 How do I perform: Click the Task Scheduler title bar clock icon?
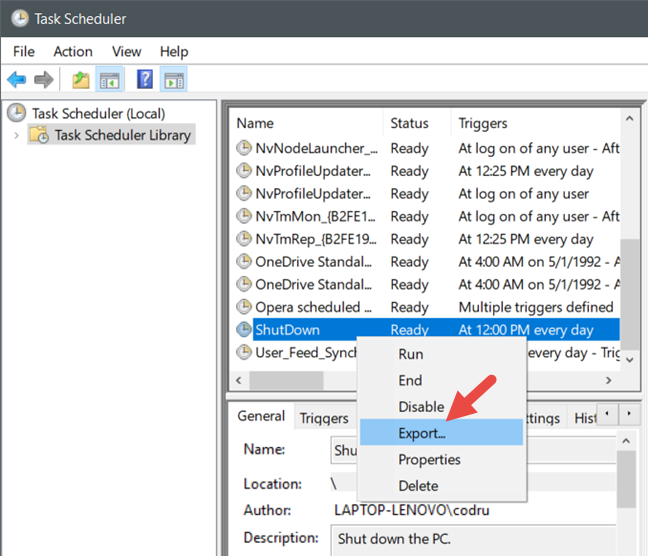[19, 19]
